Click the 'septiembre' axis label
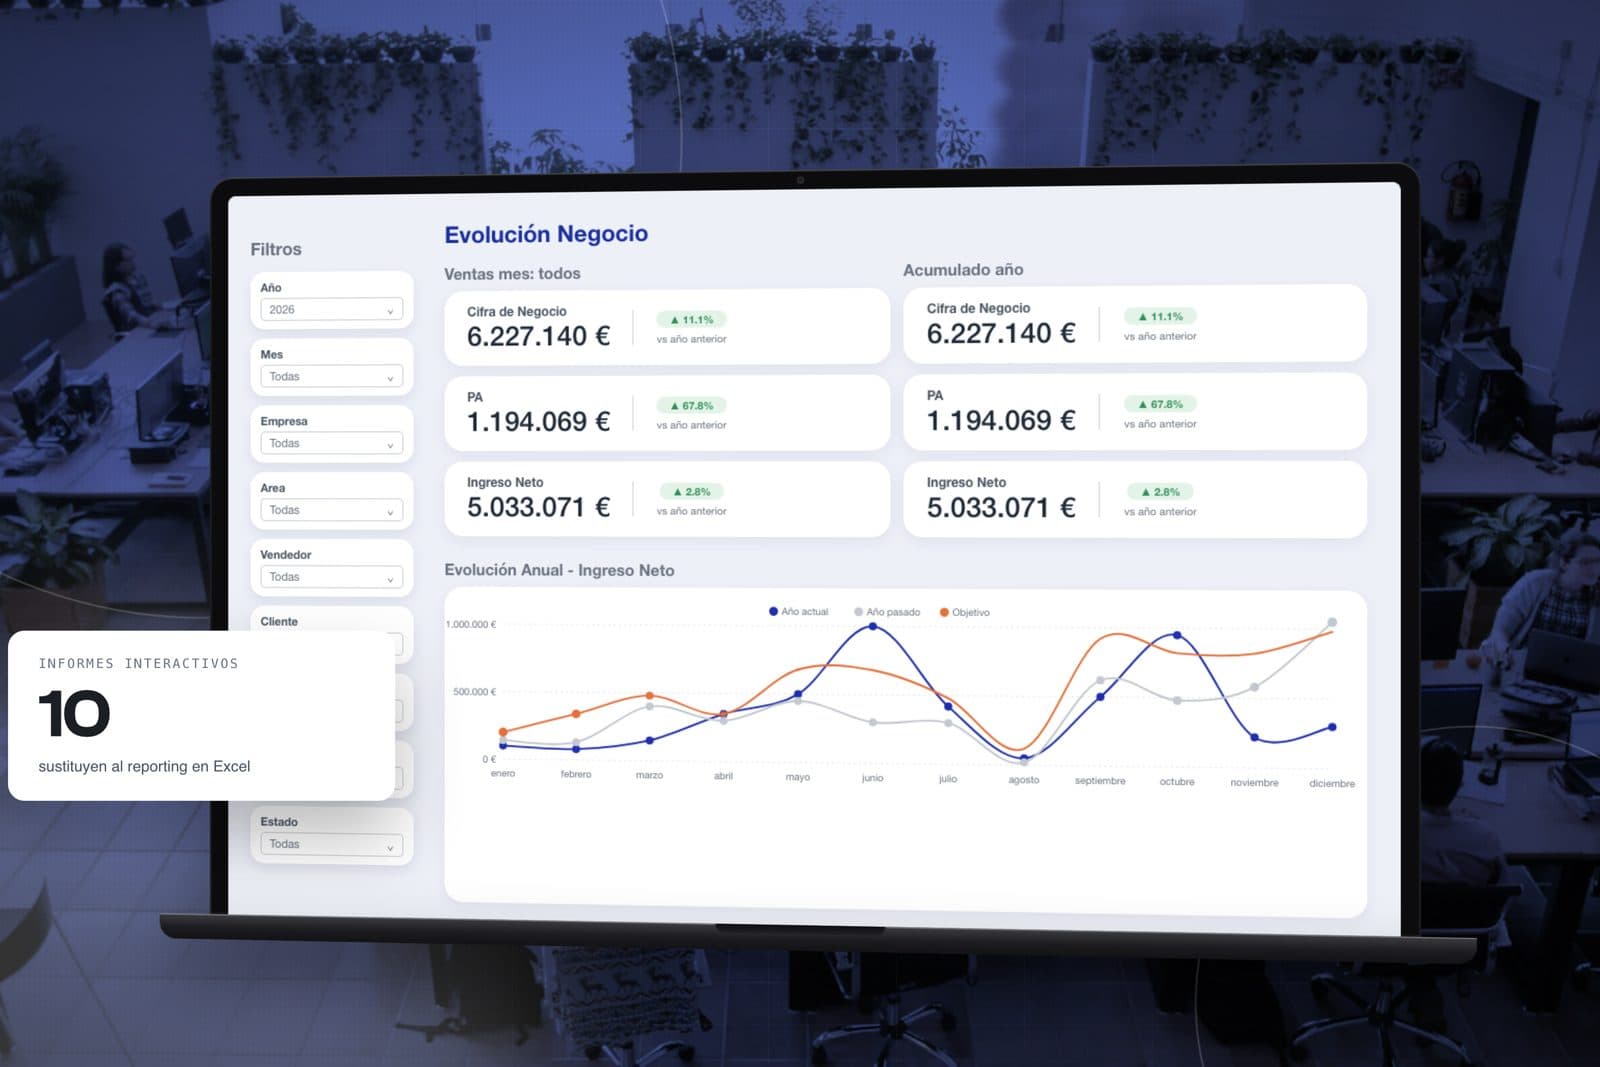This screenshot has height=1067, width=1600. pyautogui.click(x=1100, y=780)
